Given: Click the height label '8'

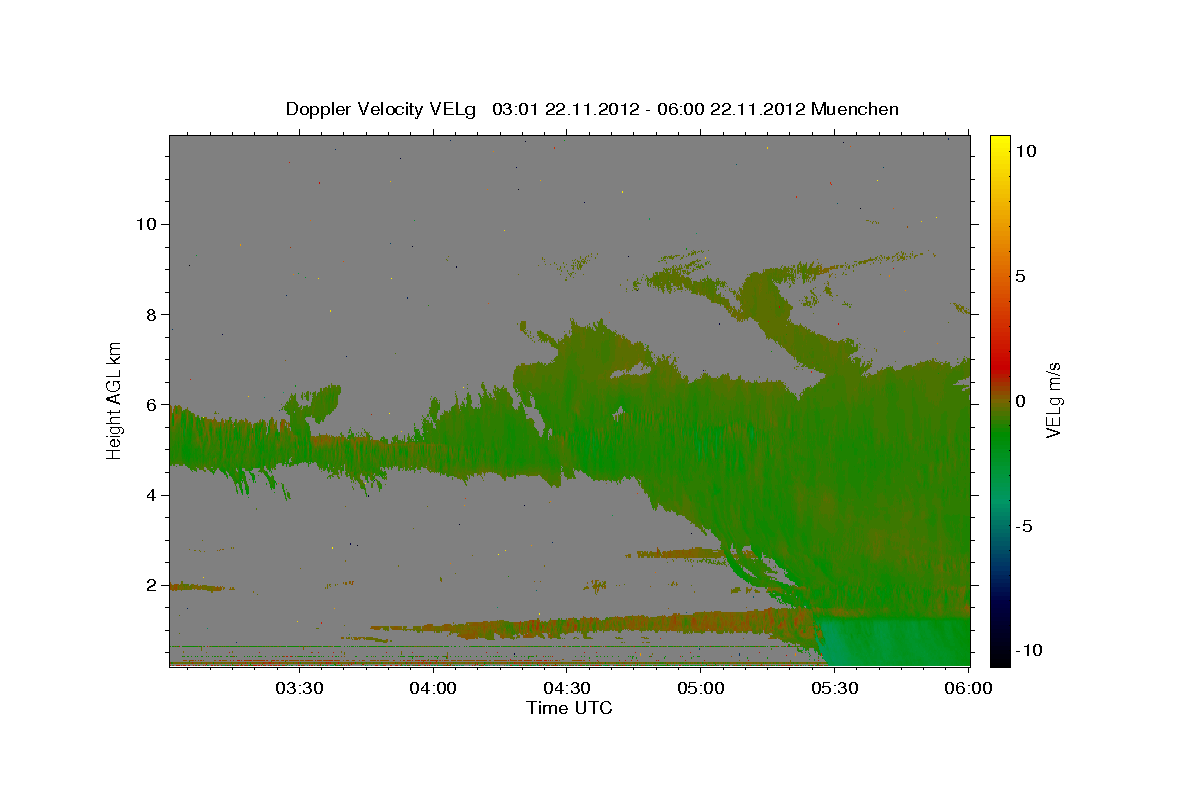Looking at the screenshot, I should (x=151, y=314).
